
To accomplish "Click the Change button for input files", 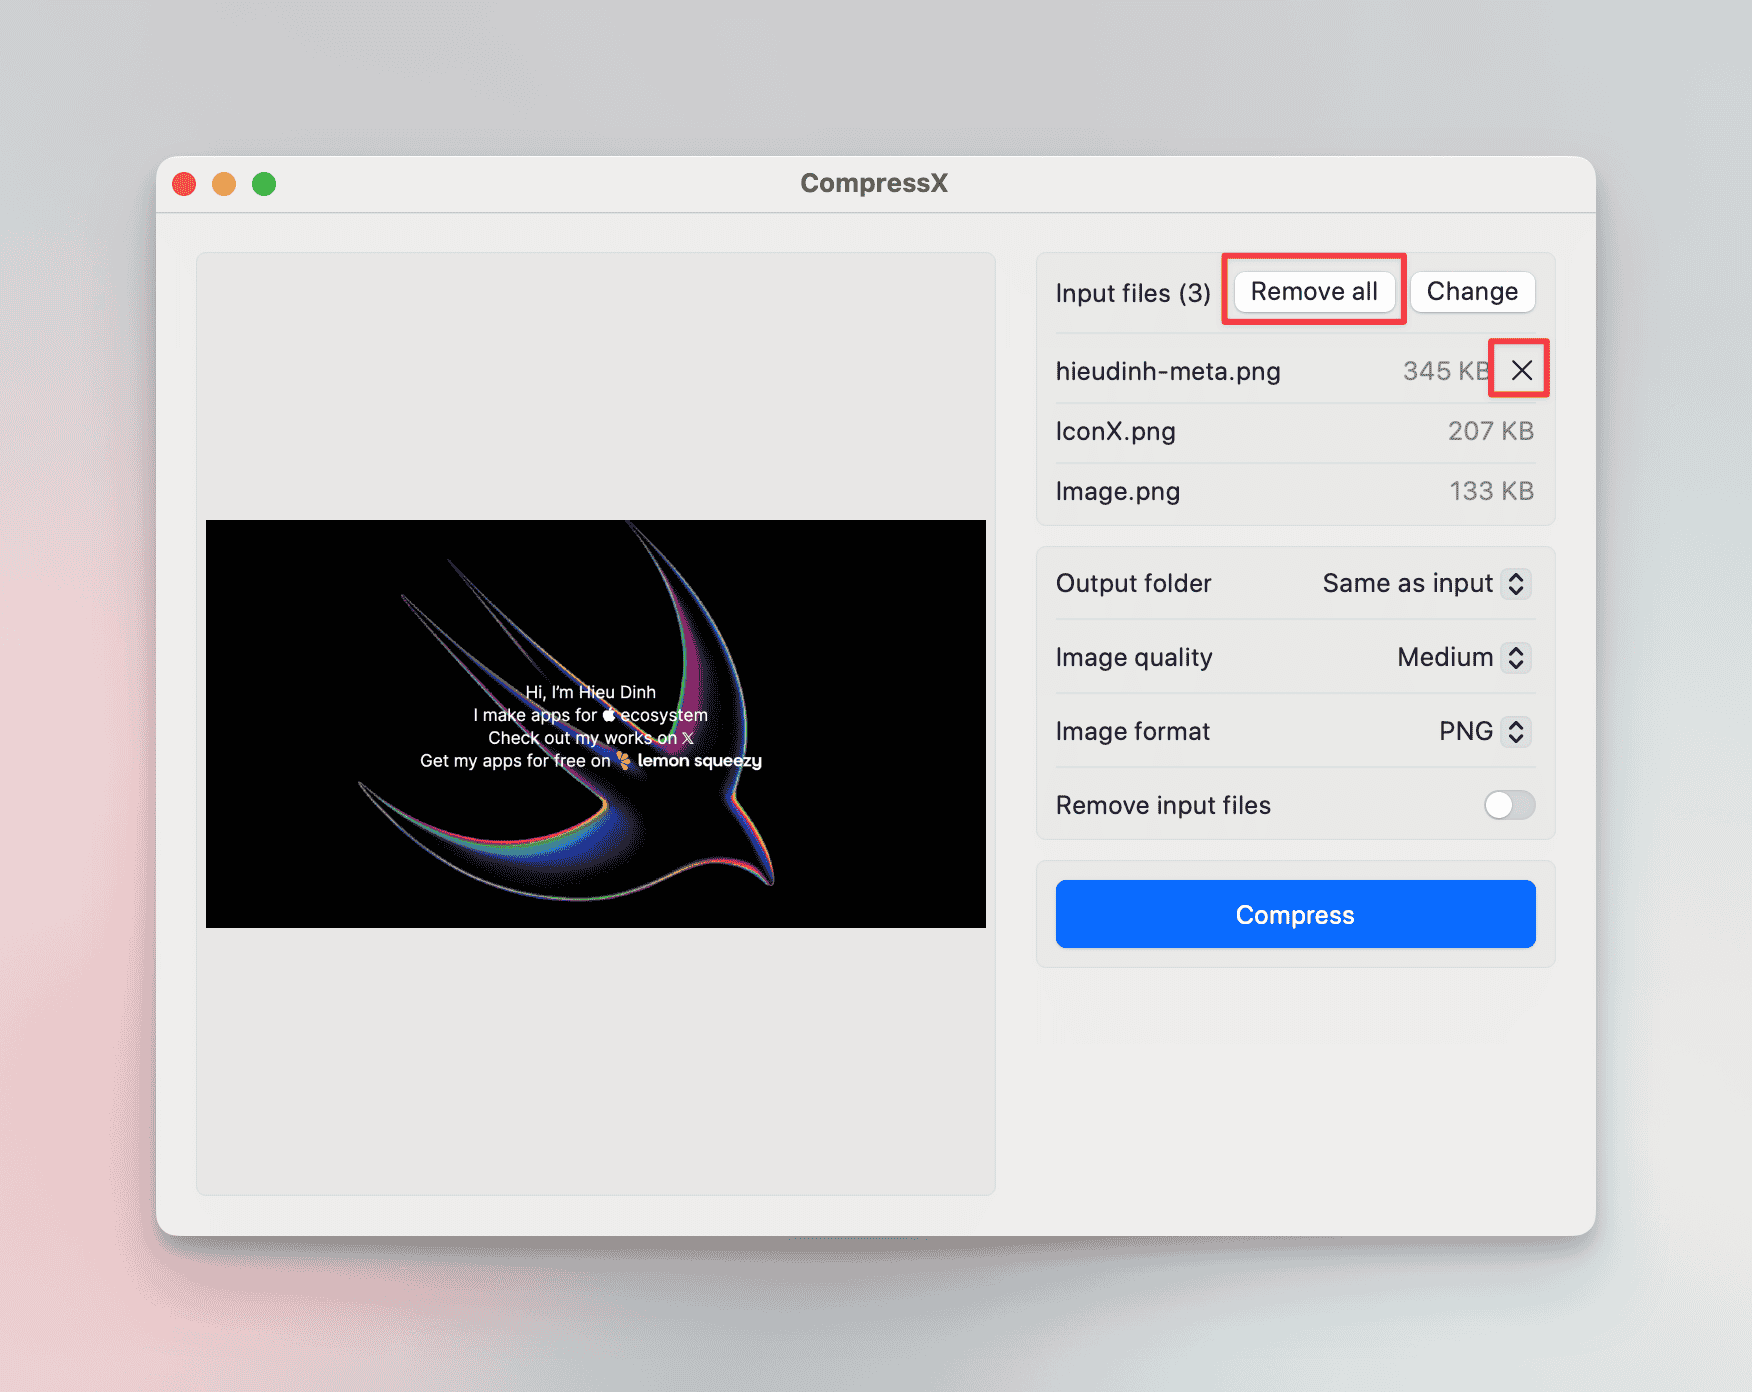I will click(1472, 291).
